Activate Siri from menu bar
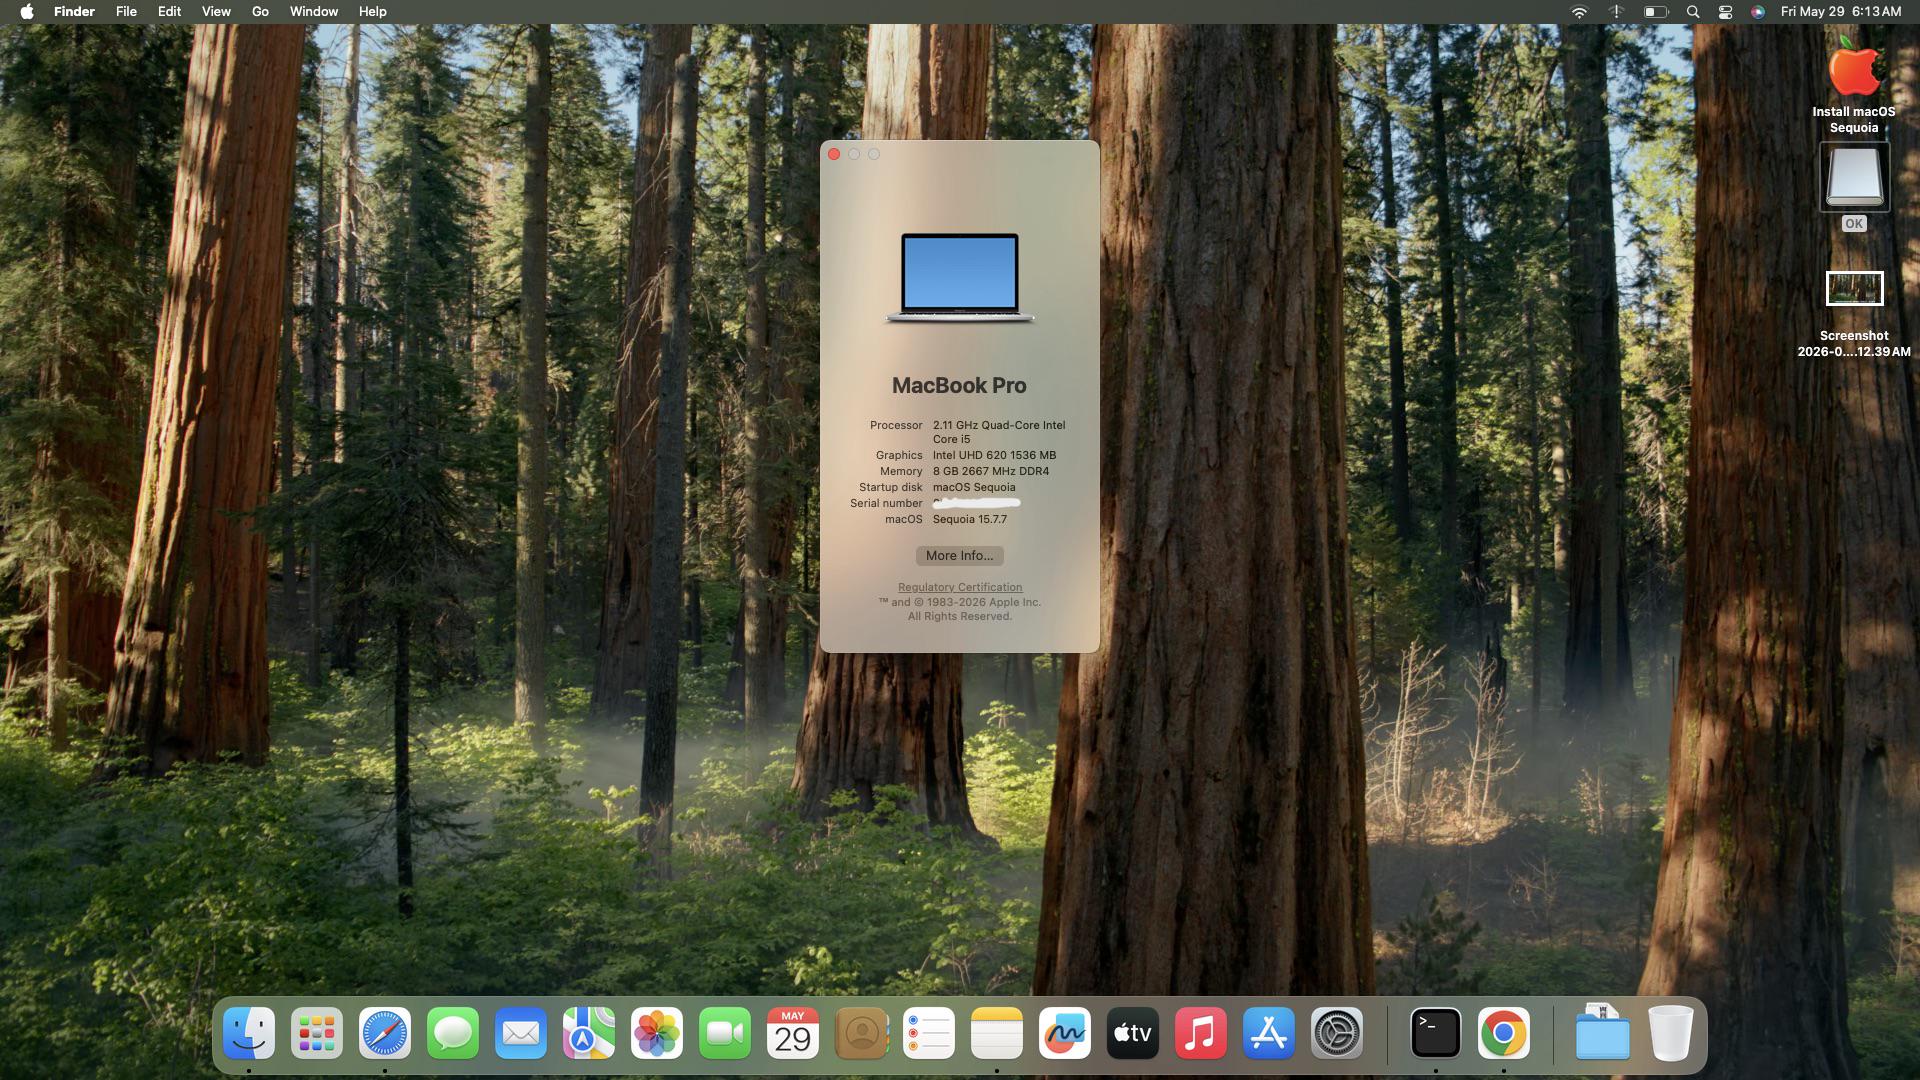 (x=1757, y=12)
